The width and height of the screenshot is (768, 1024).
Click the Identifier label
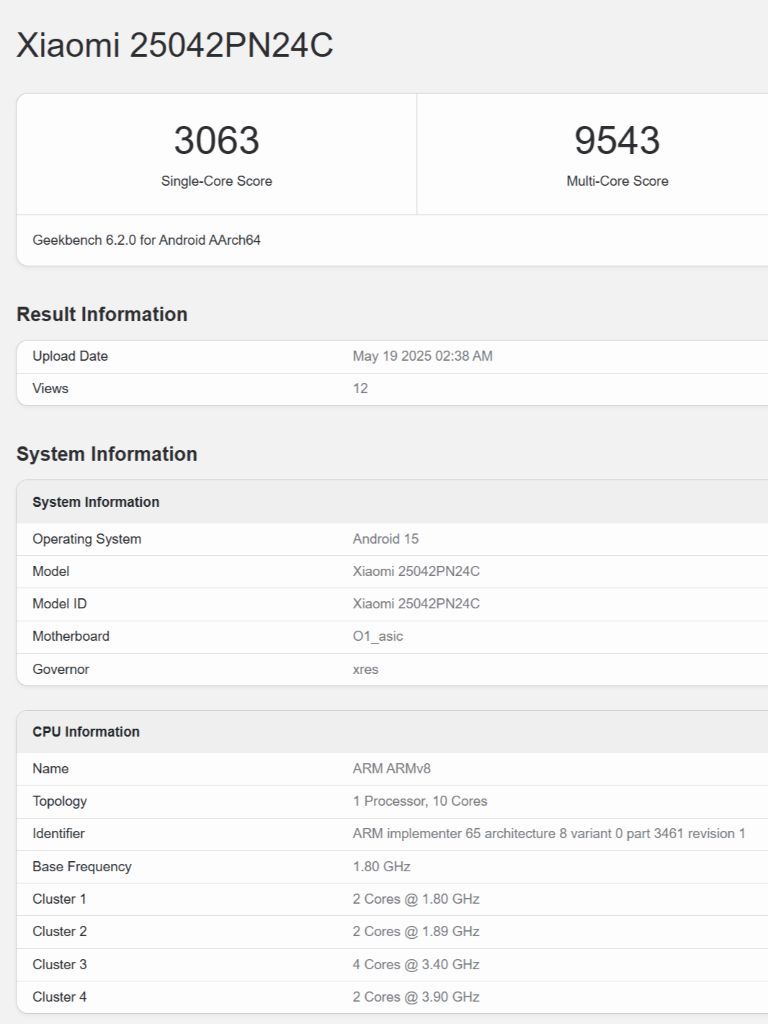[x=59, y=833]
